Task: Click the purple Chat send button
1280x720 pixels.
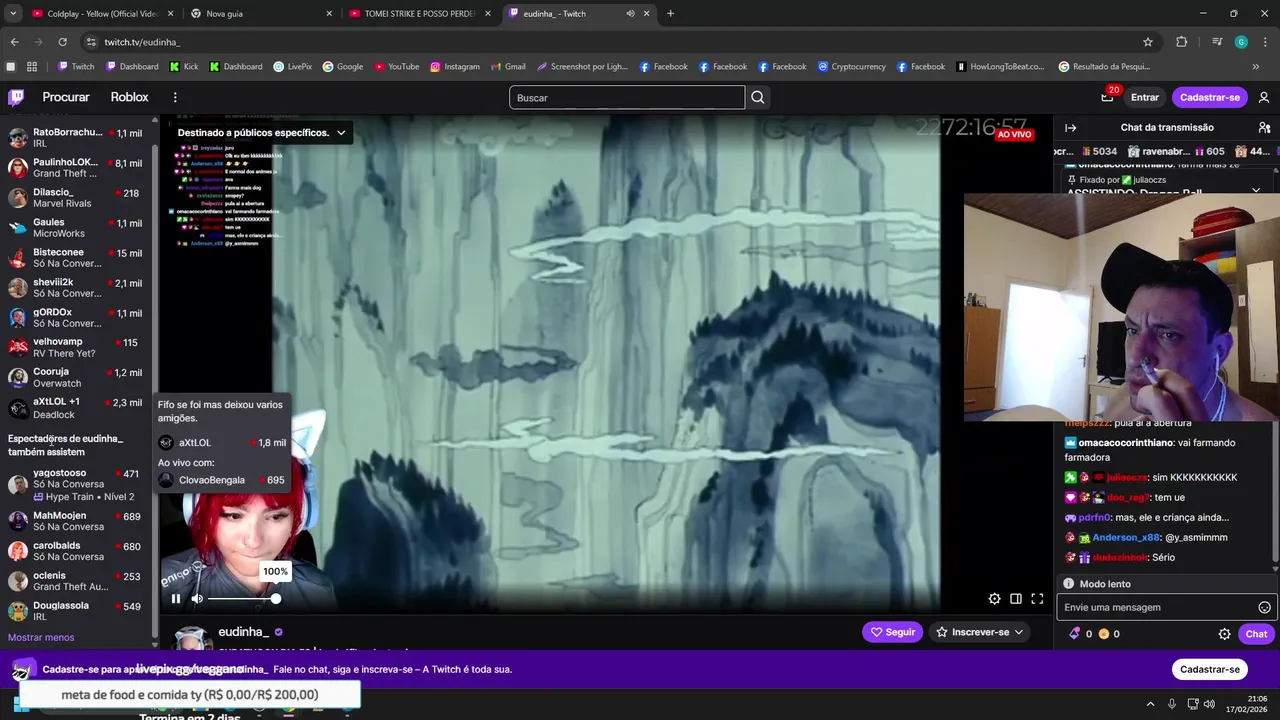Action: tap(1256, 634)
